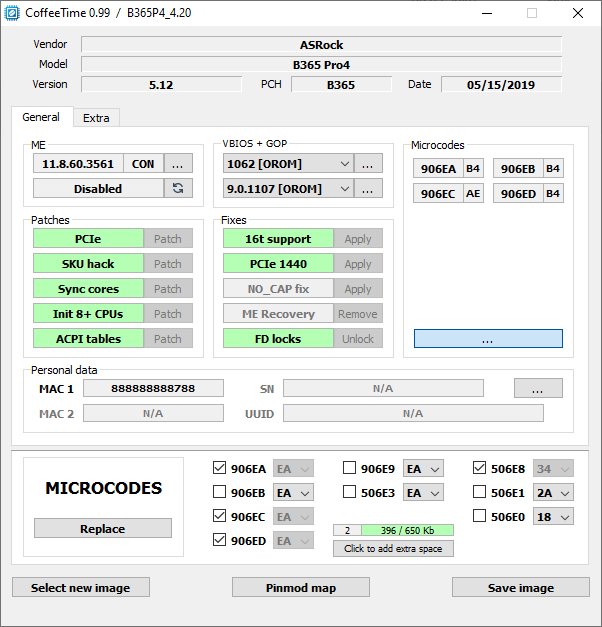This screenshot has height=627, width=602.
Task: Open the Microcodes browse button
Action: 488,339
